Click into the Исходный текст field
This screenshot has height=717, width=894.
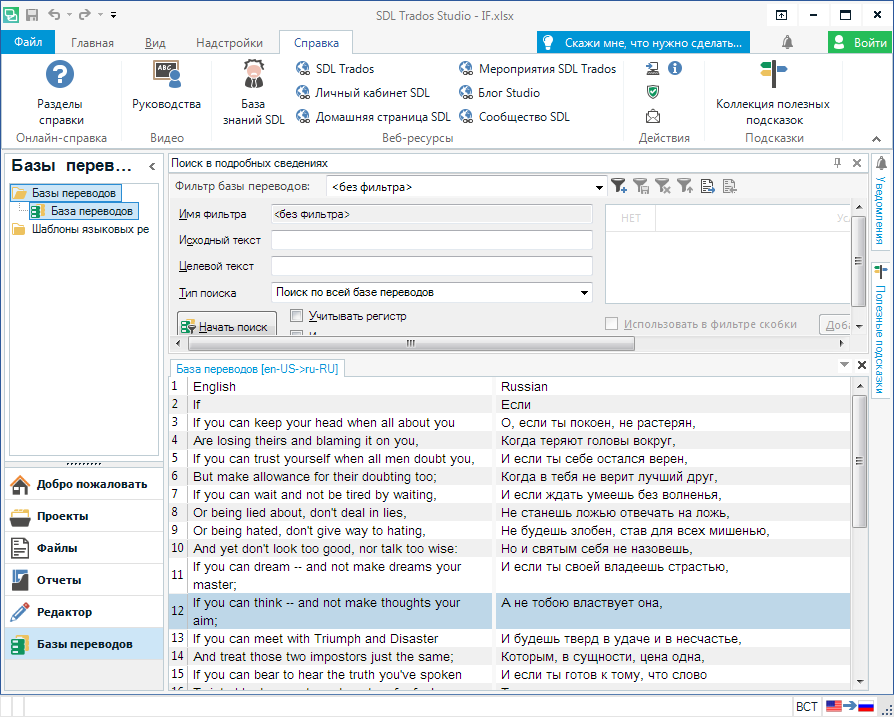click(x=431, y=240)
